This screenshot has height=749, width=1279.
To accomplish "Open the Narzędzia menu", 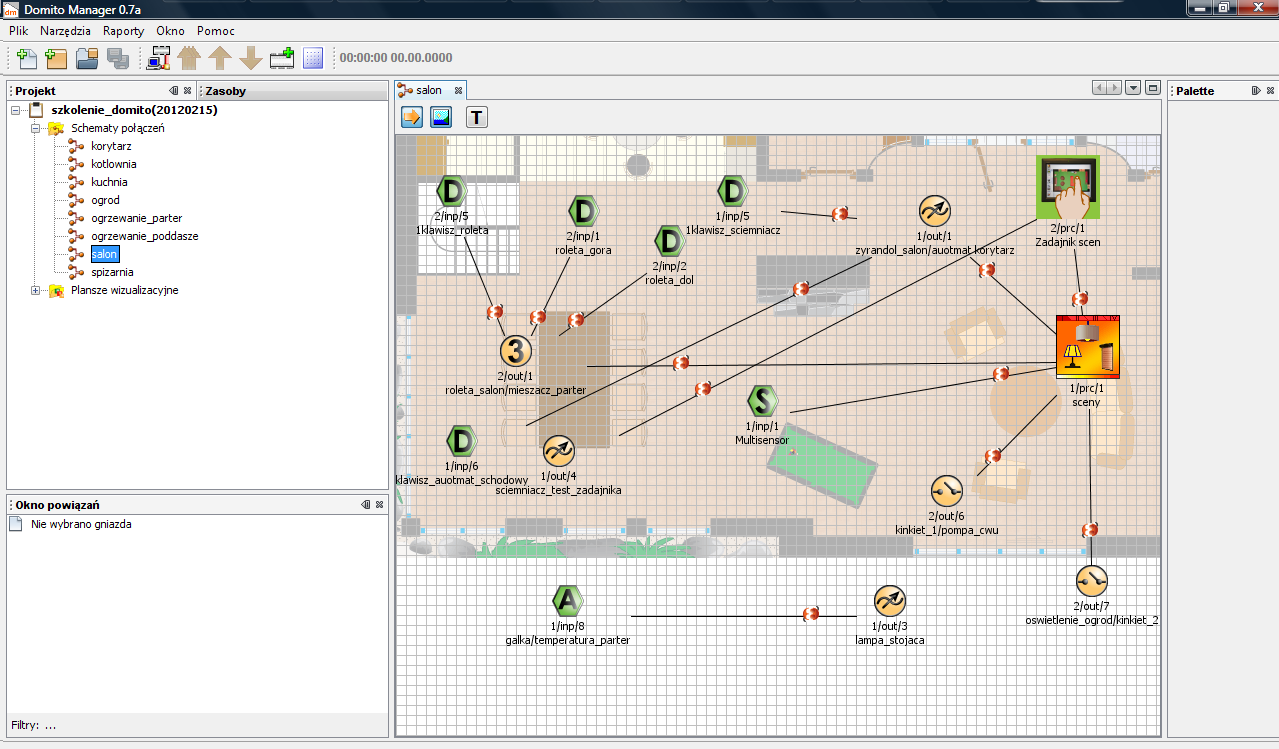I will point(65,31).
